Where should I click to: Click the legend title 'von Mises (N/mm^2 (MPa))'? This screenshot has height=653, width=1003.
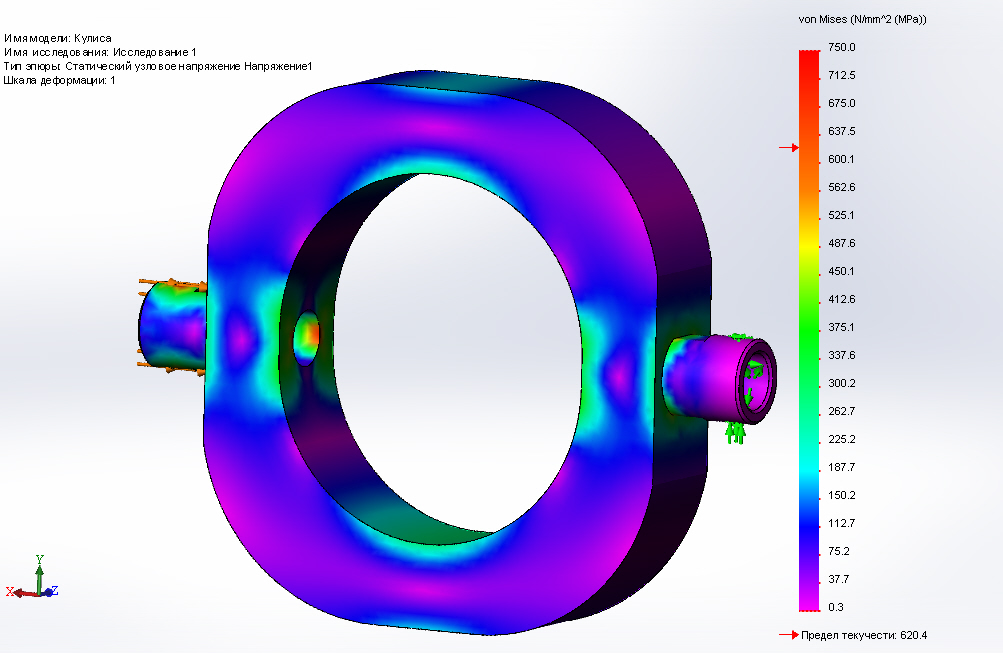tap(862, 19)
